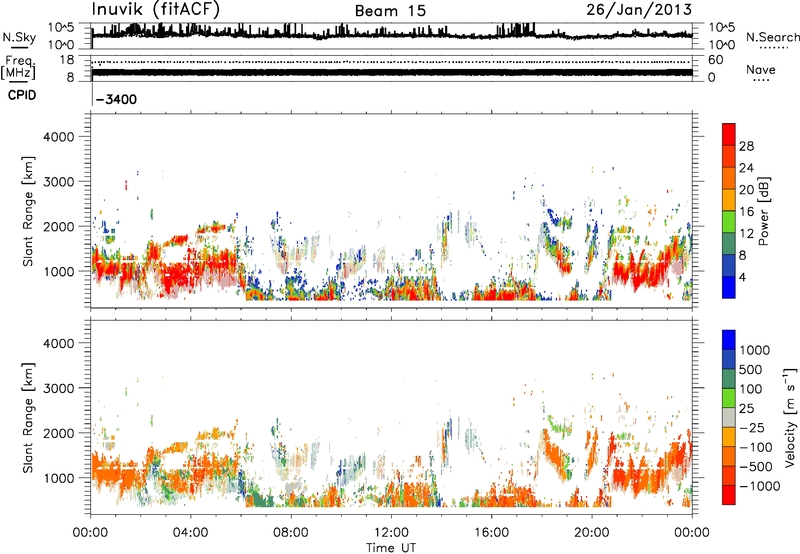Image resolution: width=800 pixels, height=554 pixels.
Task: Click the '4' value on the power colorbar
Action: point(743,278)
